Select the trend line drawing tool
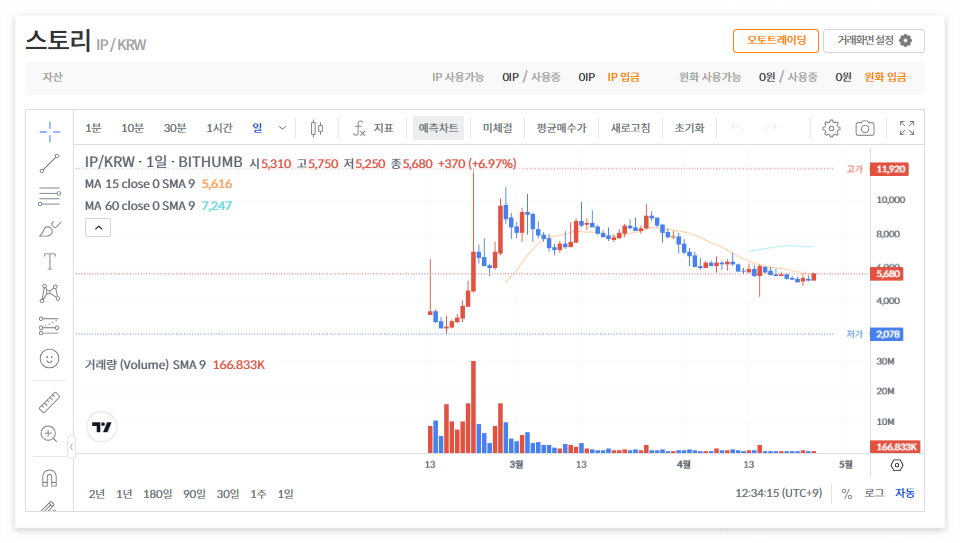960x543 pixels. point(50,163)
